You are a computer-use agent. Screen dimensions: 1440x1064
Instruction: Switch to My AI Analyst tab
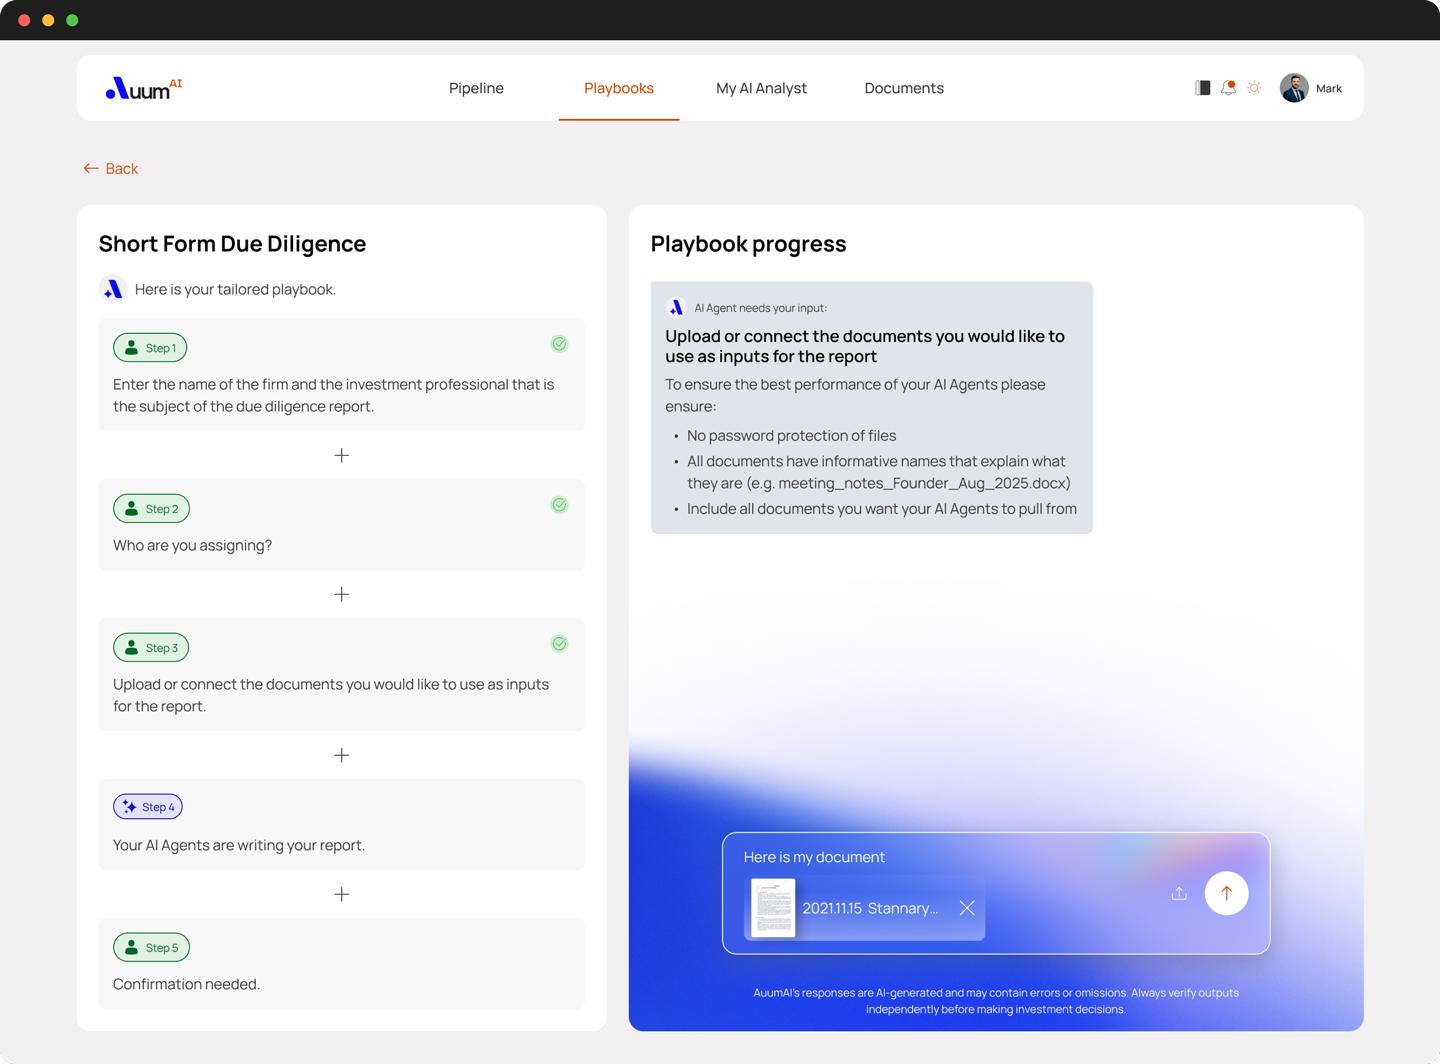(761, 88)
